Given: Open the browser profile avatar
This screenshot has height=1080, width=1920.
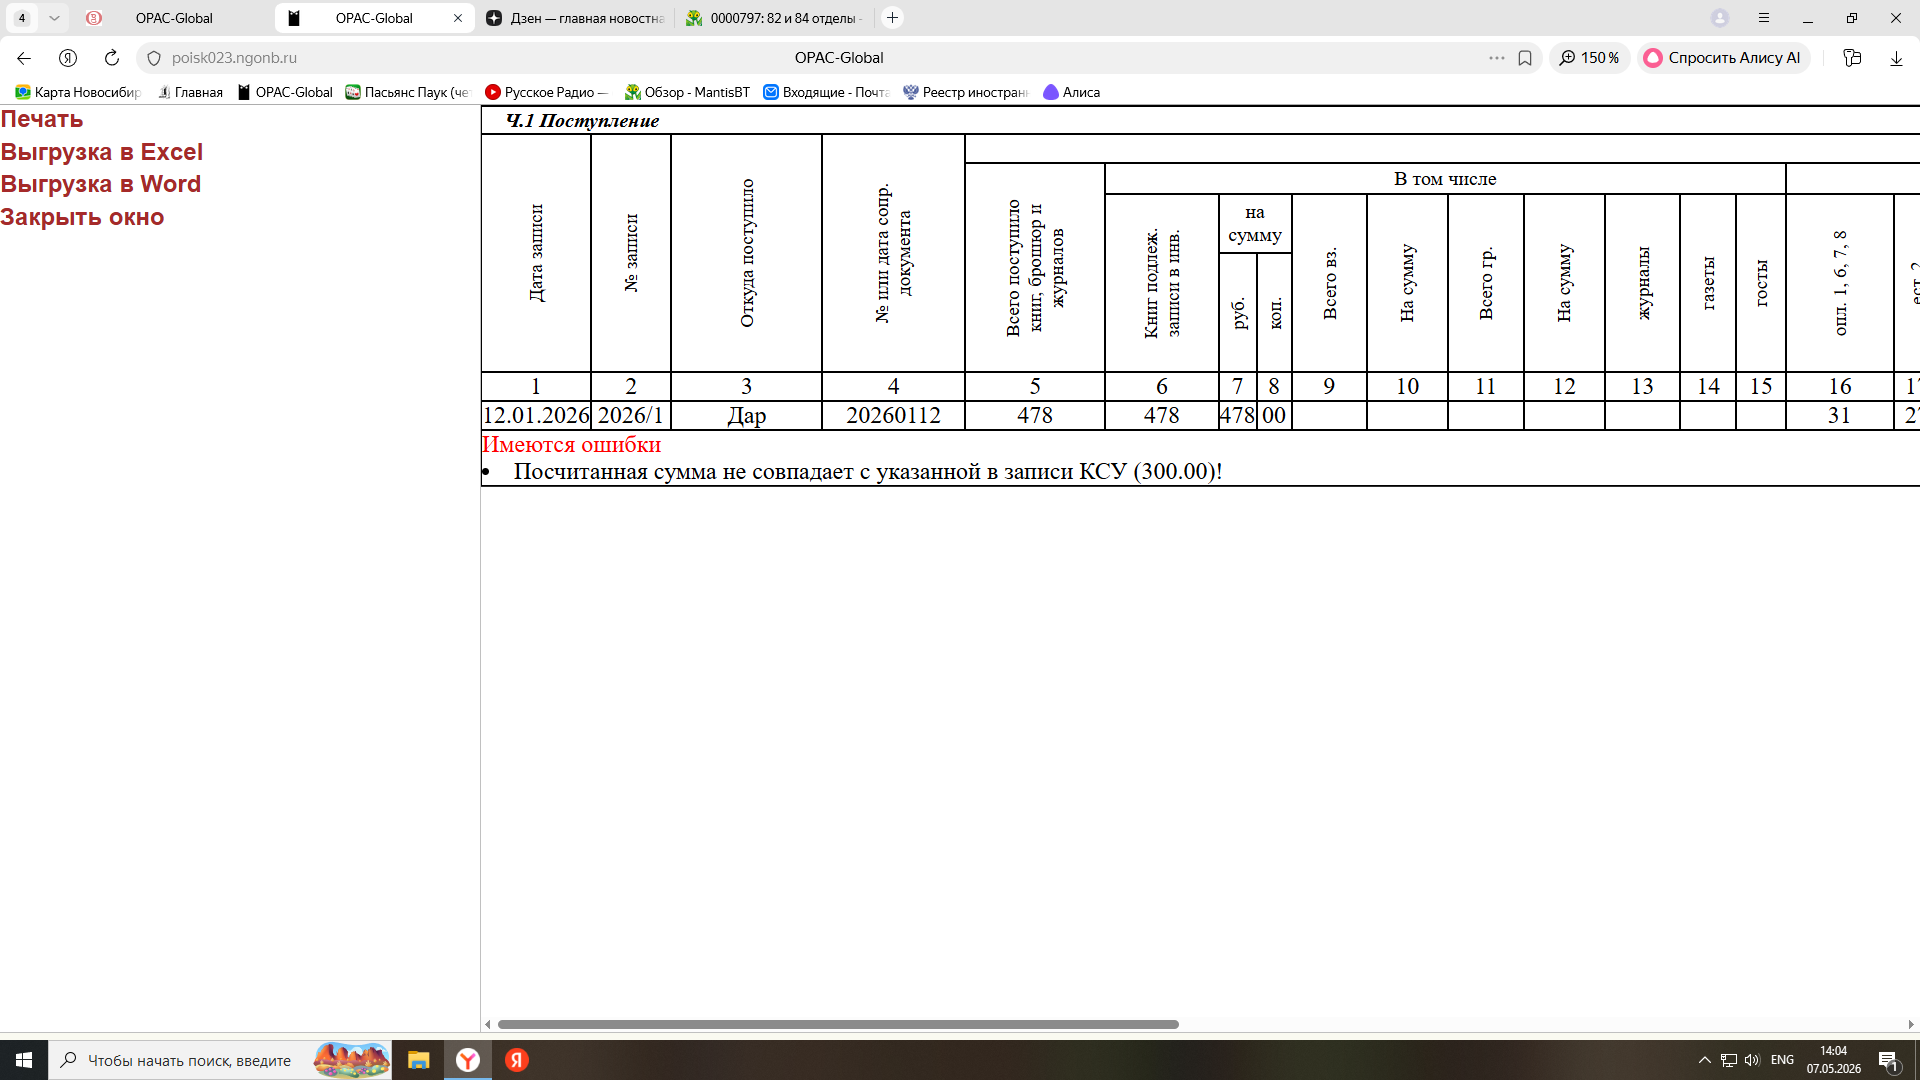Looking at the screenshot, I should (x=1720, y=18).
